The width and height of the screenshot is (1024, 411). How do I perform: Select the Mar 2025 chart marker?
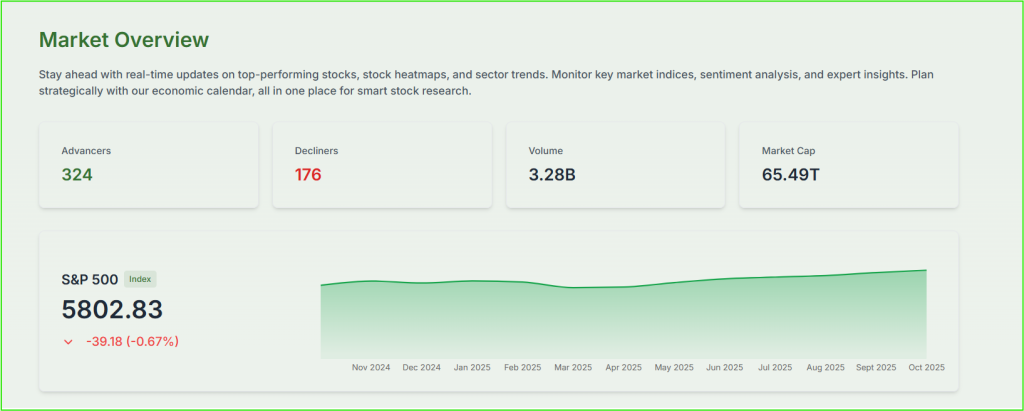572,367
